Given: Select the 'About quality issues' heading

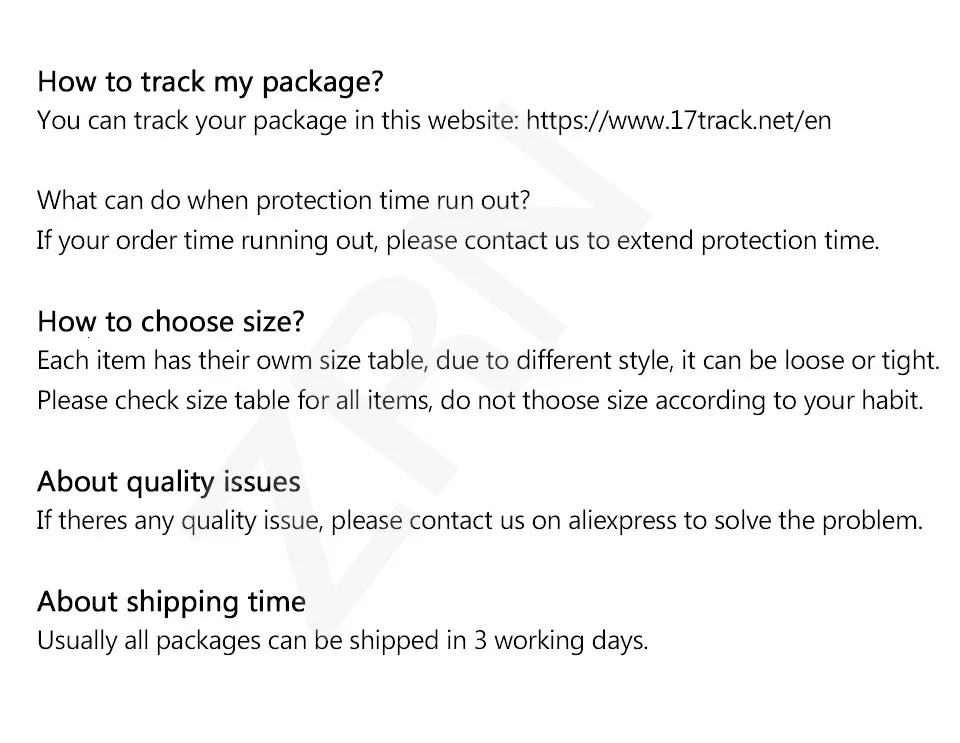Looking at the screenshot, I should [x=168, y=482].
